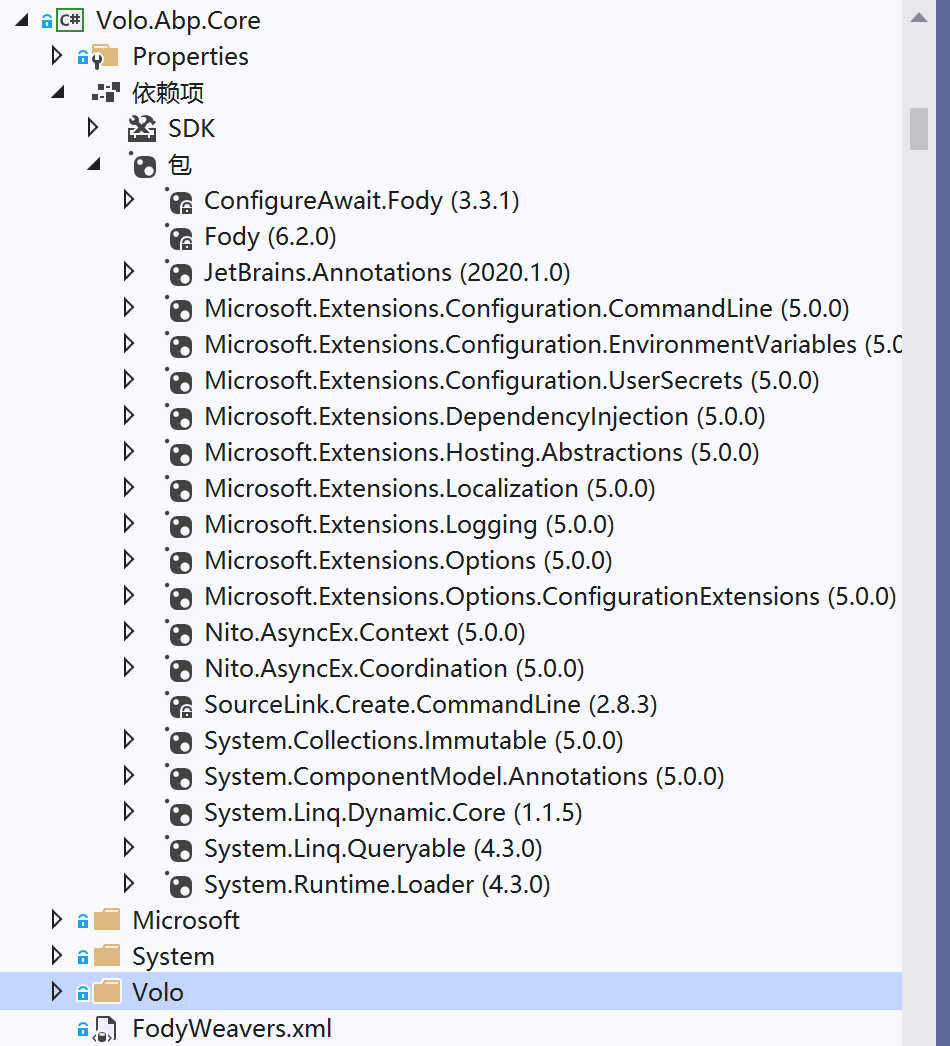
Task: Select Microsoft.Extensions.Localization (5.0.0)
Action: click(x=430, y=489)
